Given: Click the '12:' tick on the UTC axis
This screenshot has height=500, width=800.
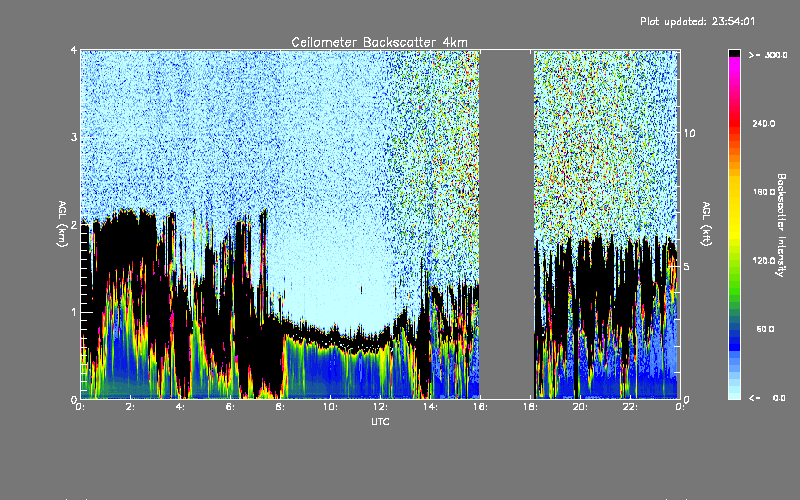Looking at the screenshot, I should [380, 407].
